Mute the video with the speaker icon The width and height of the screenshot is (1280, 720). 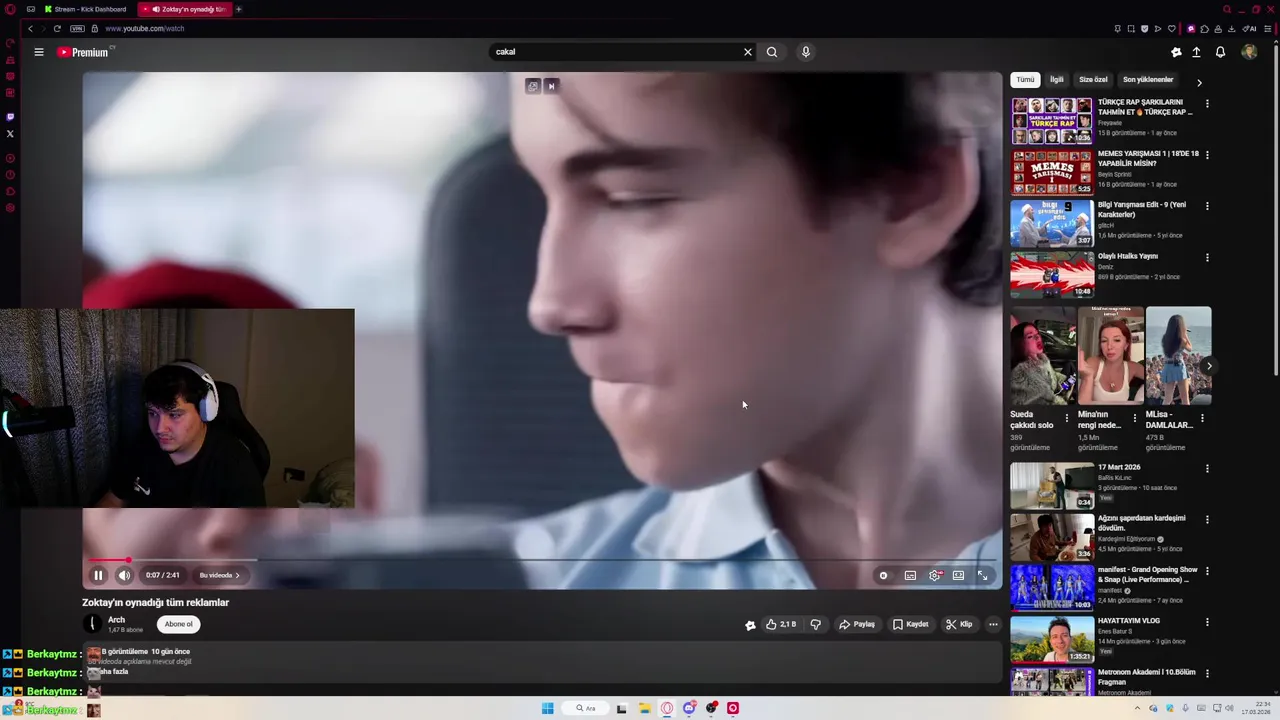[124, 575]
